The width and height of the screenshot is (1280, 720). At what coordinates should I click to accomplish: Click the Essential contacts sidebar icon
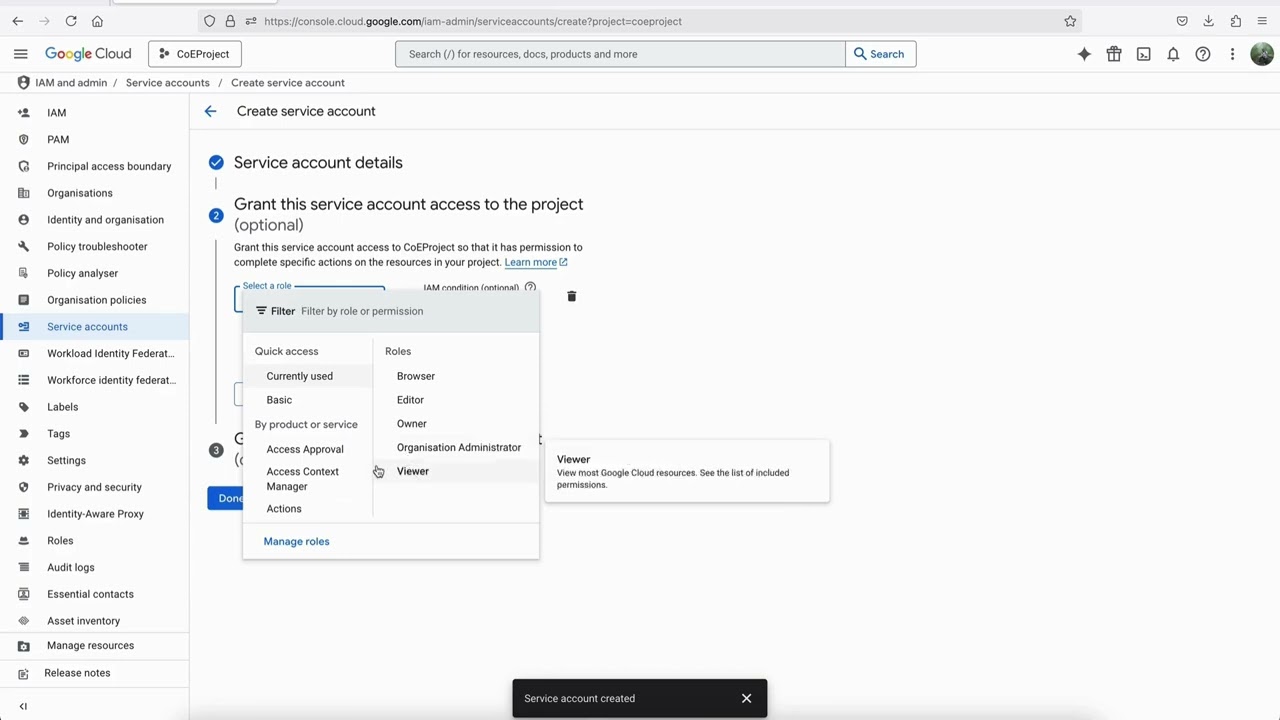click(24, 594)
